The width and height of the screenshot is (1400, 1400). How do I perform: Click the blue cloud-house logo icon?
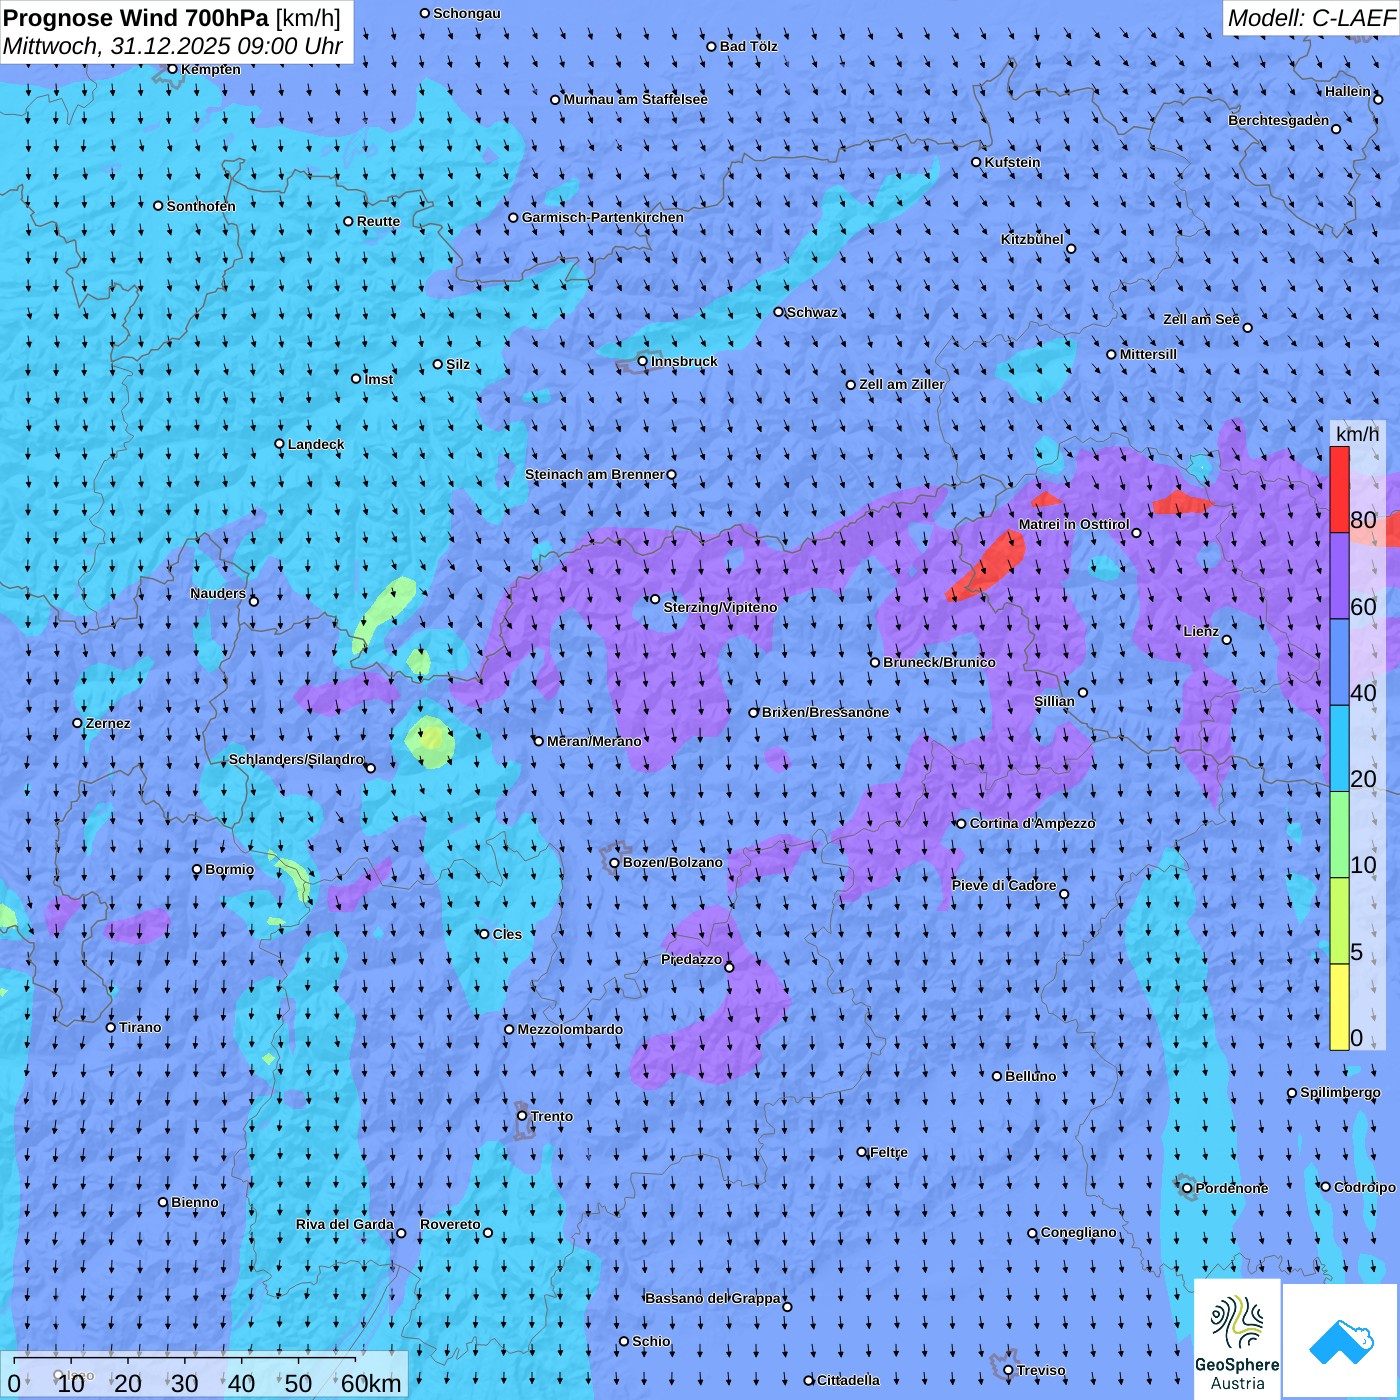tap(1341, 1341)
